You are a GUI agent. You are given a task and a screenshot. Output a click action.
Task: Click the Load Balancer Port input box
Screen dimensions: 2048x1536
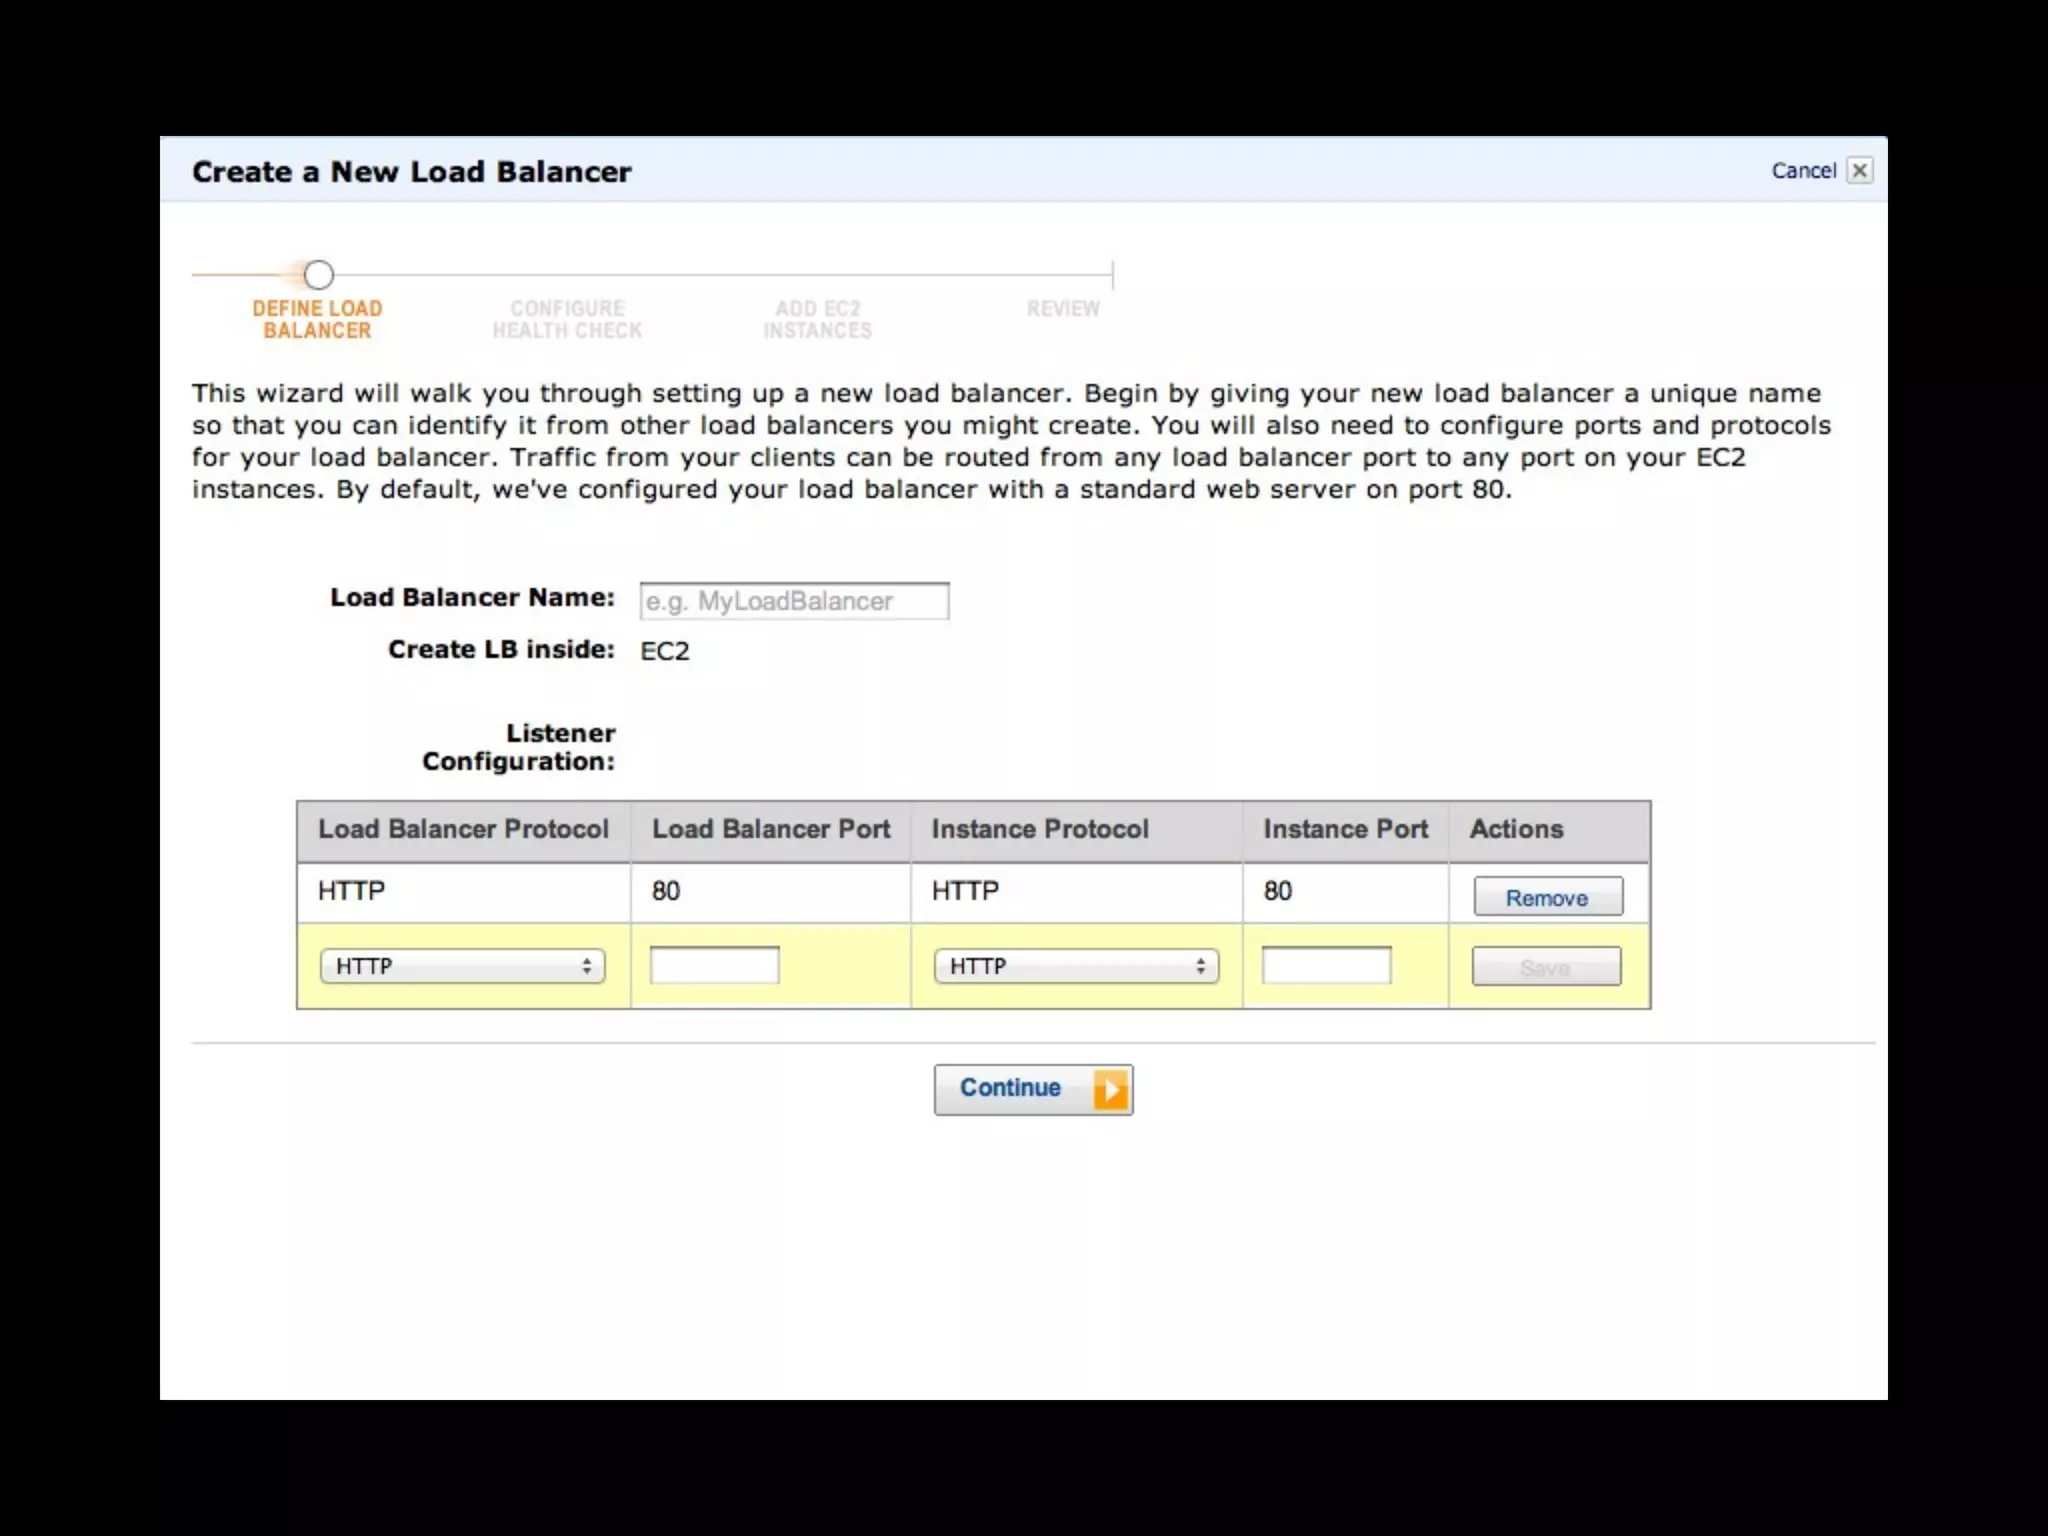[714, 965]
